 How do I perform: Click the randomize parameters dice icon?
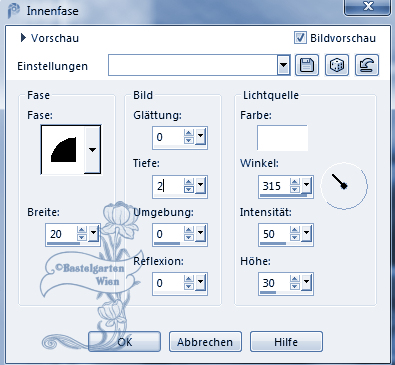(x=337, y=65)
